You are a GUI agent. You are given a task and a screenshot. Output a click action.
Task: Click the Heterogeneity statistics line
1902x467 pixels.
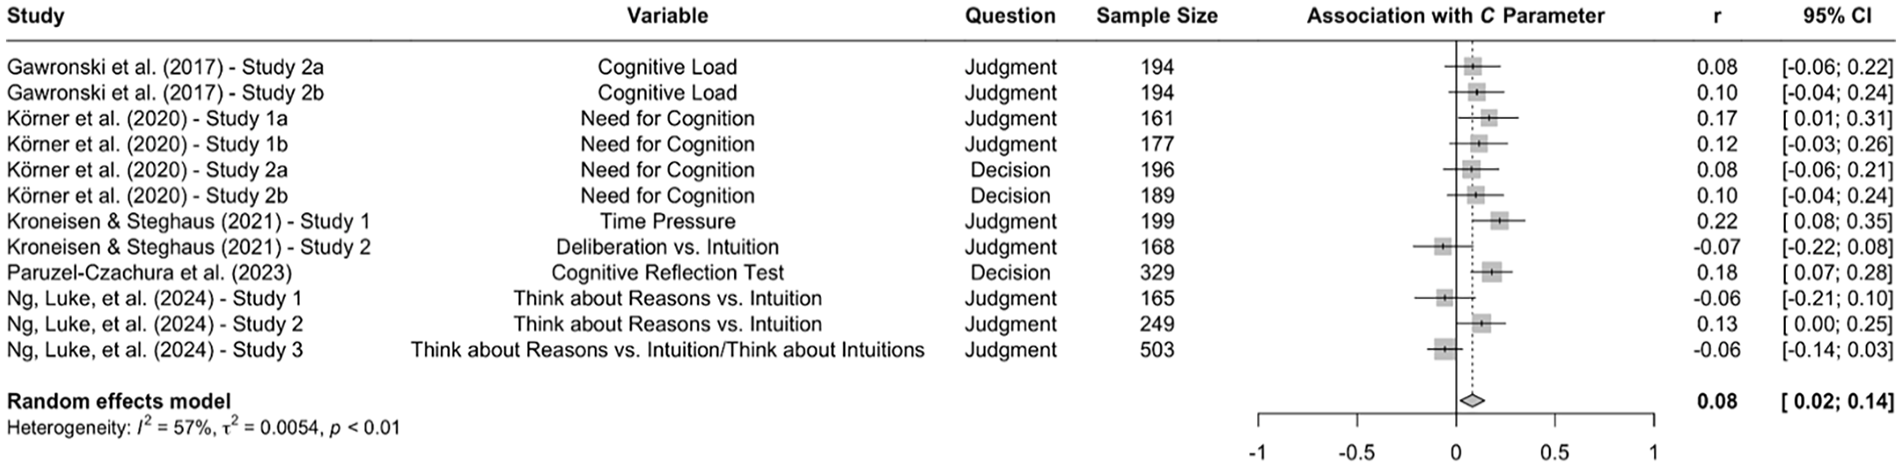203,428
